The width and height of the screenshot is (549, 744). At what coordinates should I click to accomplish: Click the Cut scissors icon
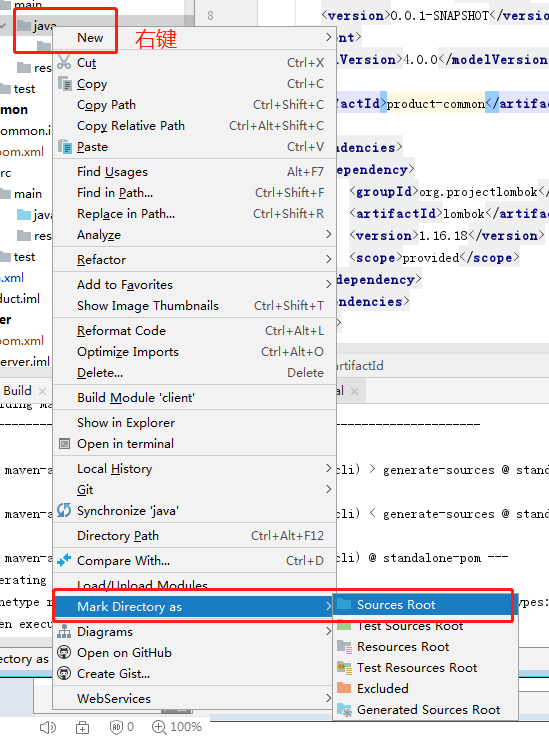(x=64, y=62)
